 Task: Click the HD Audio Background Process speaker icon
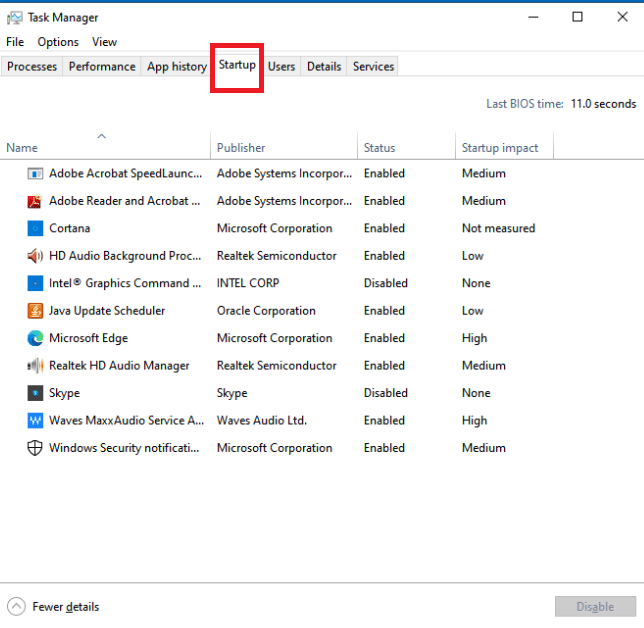pos(35,256)
